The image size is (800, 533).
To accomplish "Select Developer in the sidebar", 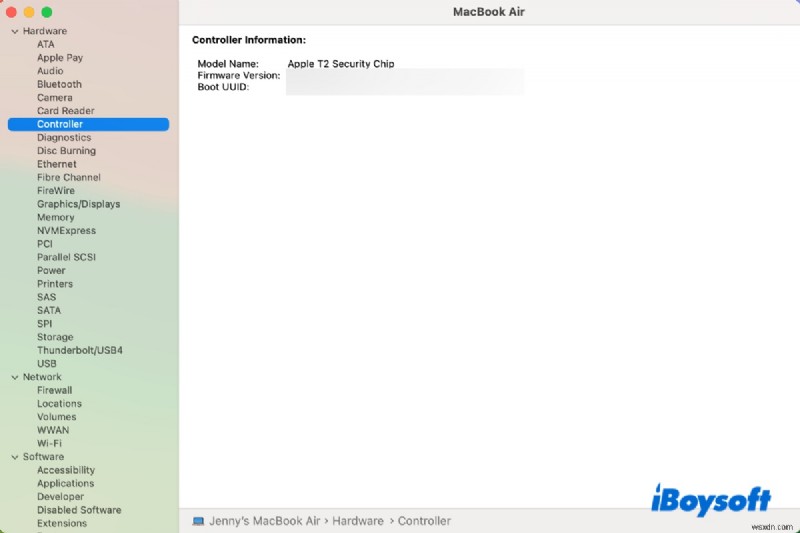I will coord(60,497).
